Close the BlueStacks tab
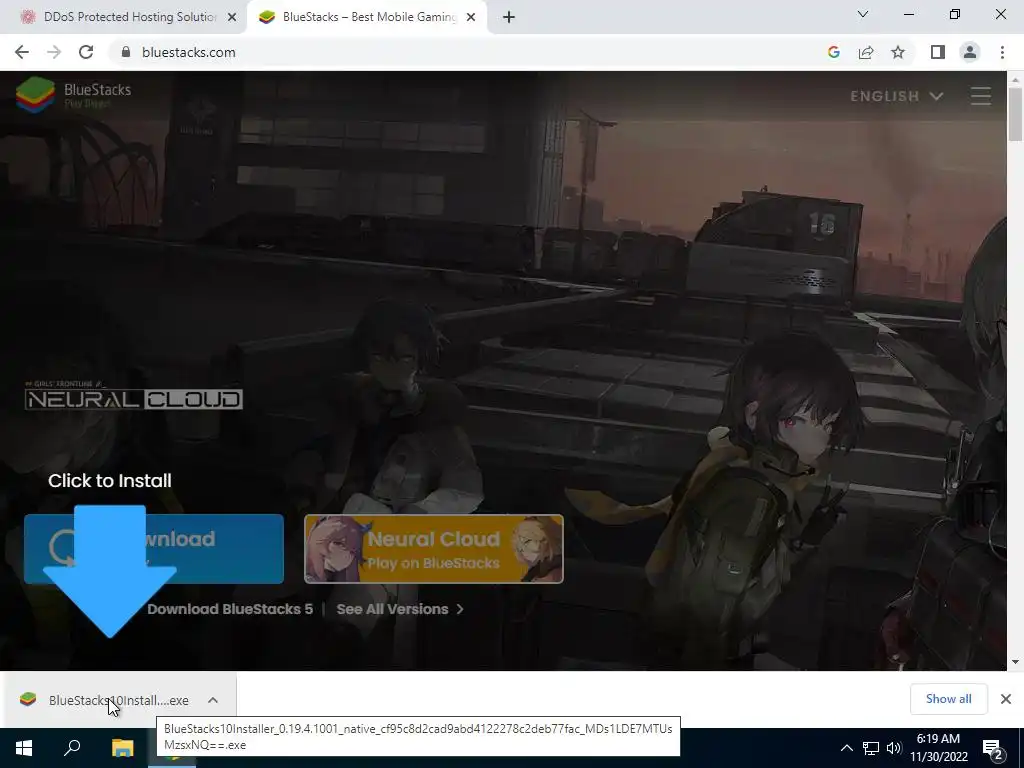 (471, 17)
